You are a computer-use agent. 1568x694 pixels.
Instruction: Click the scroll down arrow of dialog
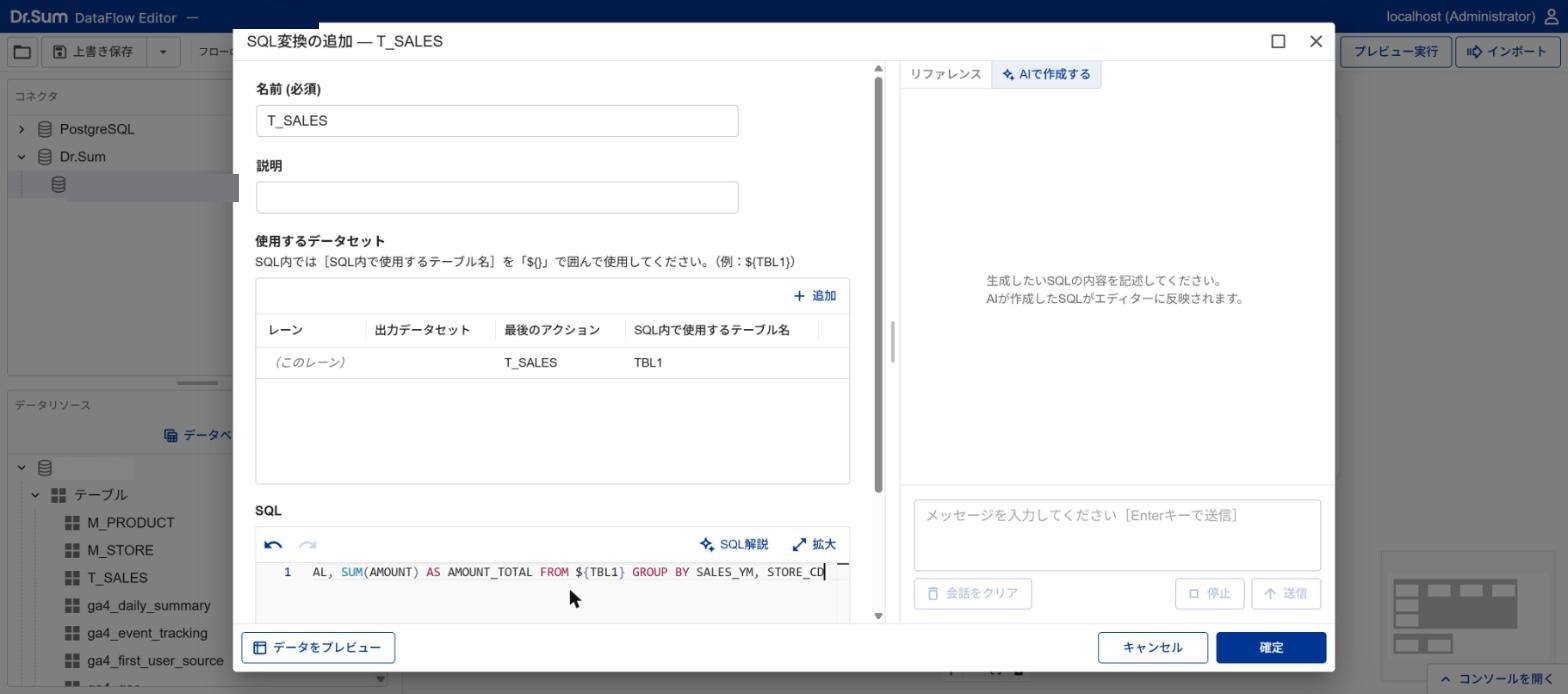pos(879,616)
